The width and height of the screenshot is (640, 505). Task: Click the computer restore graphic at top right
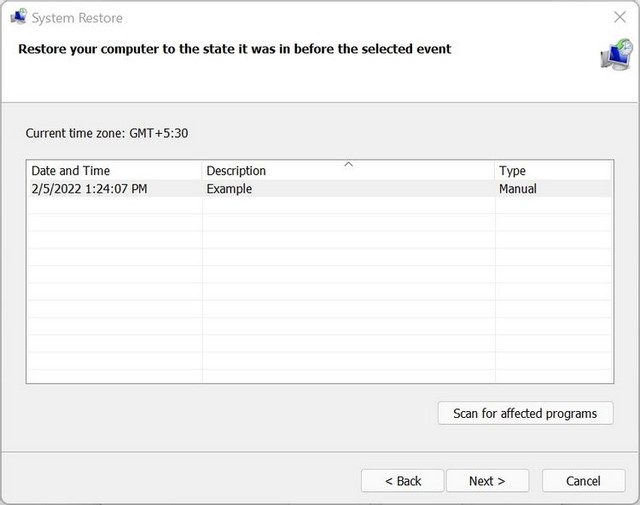[x=614, y=56]
